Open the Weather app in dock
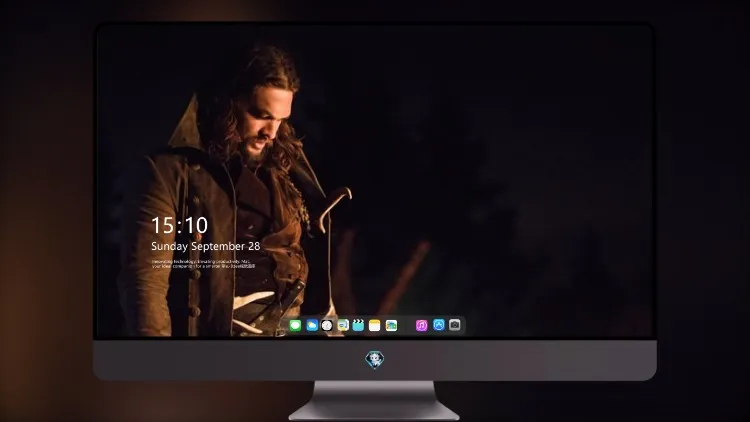The width and height of the screenshot is (750, 422). (x=312, y=325)
